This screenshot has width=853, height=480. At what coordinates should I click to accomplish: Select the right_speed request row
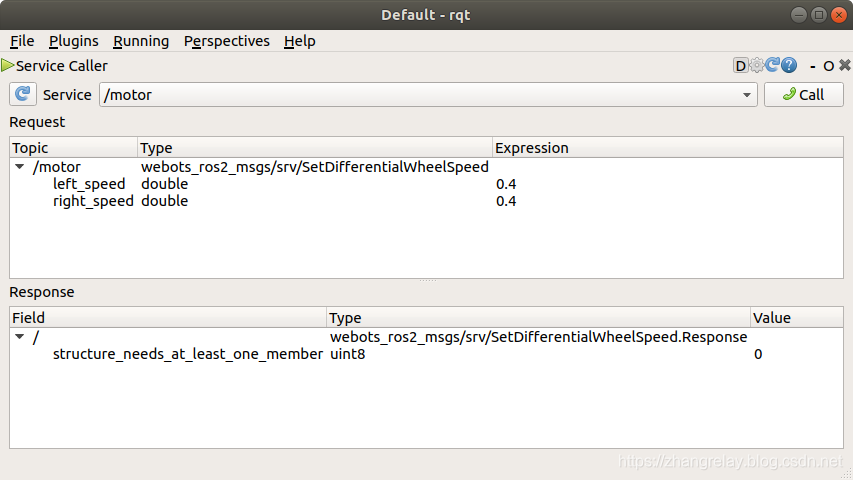(x=426, y=201)
